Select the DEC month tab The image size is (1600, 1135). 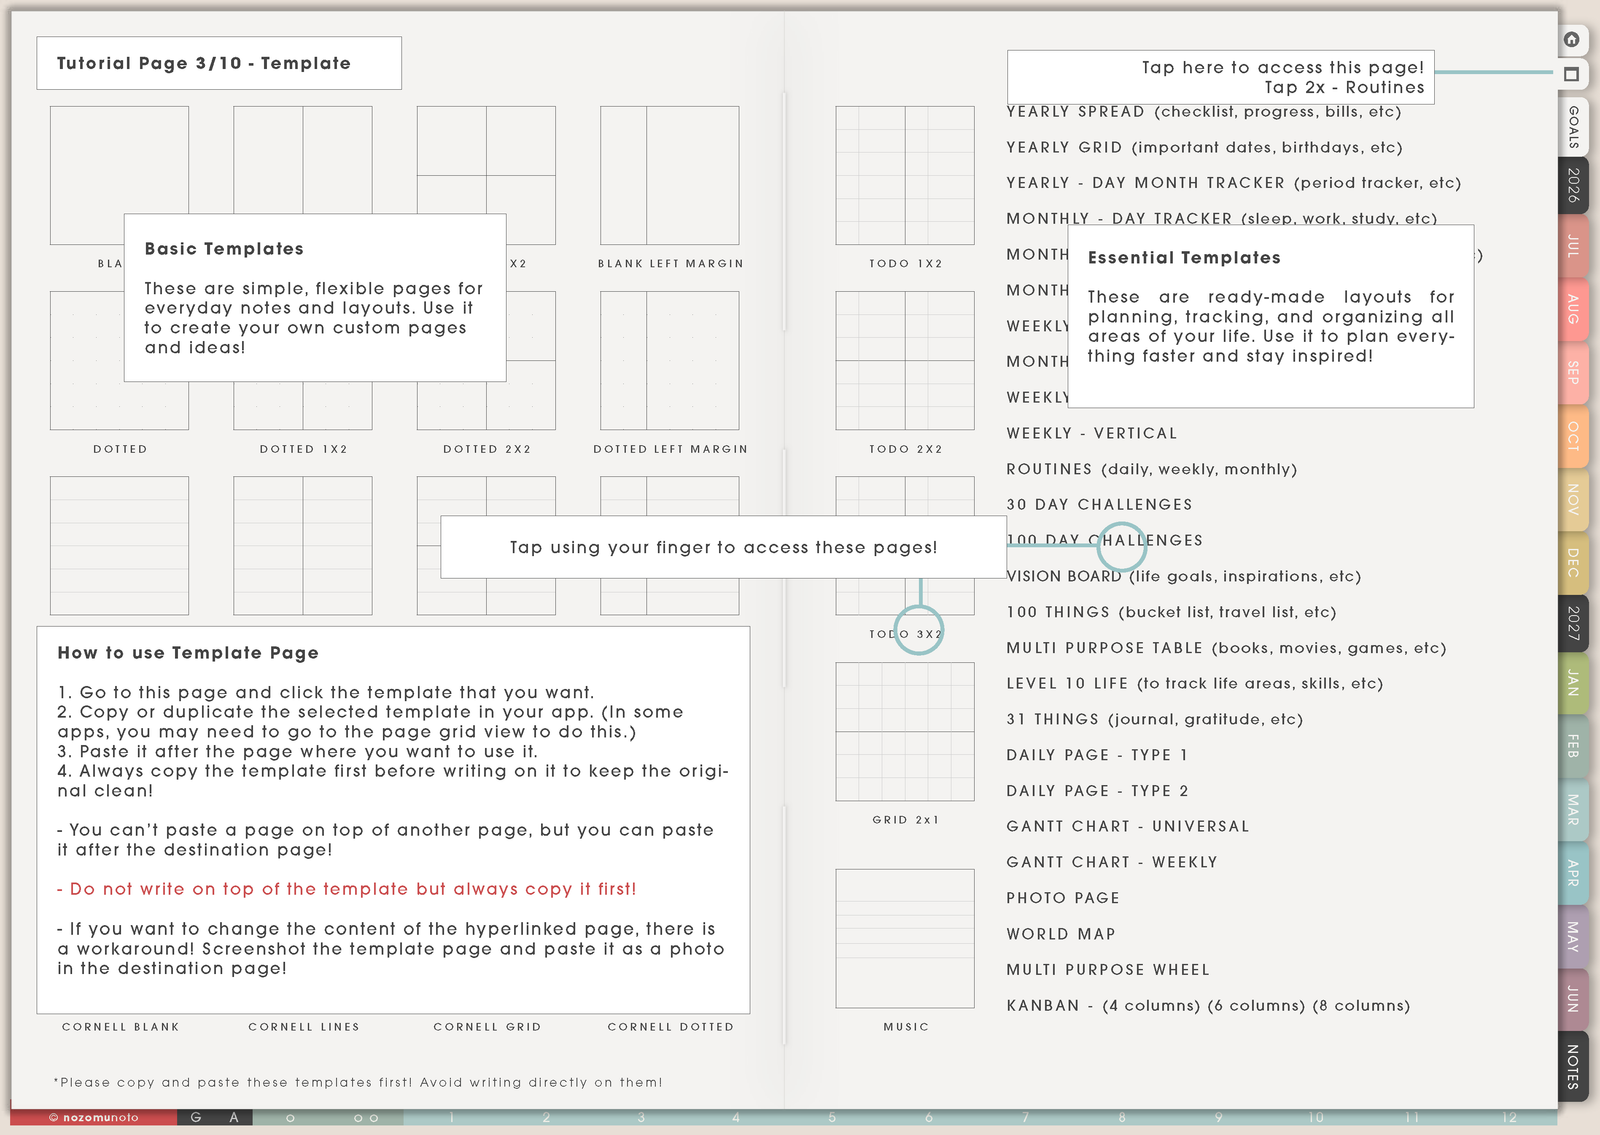coord(1573,562)
